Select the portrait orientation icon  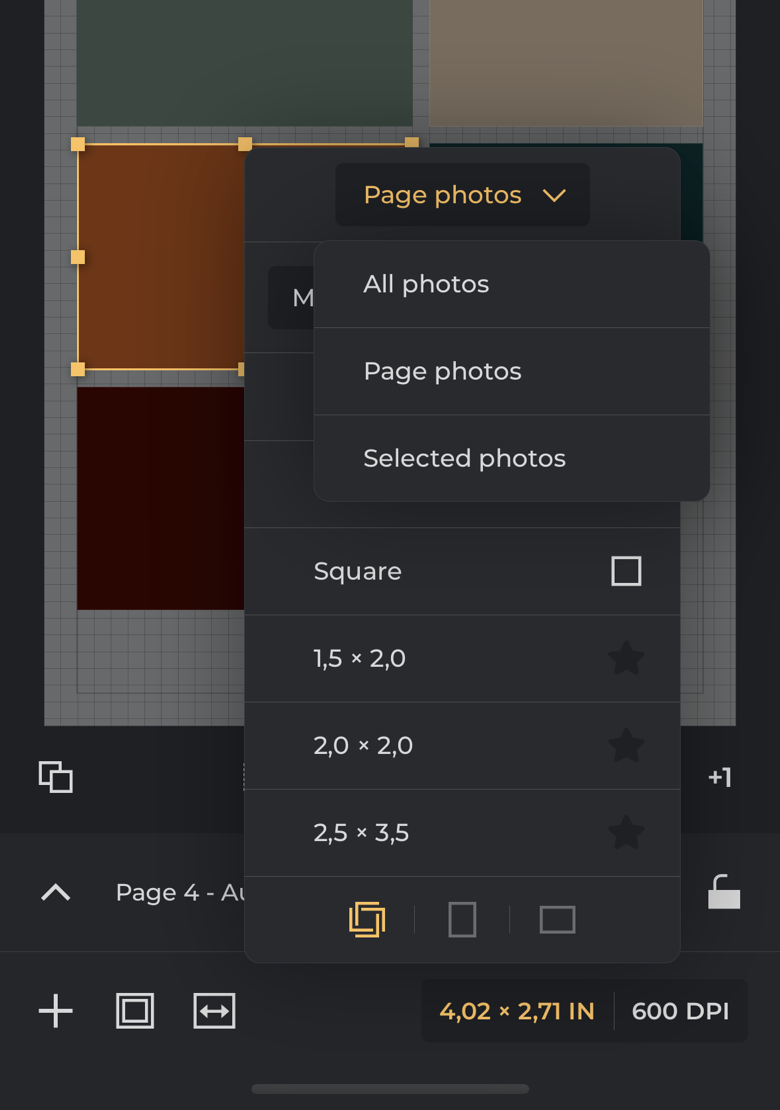[462, 919]
